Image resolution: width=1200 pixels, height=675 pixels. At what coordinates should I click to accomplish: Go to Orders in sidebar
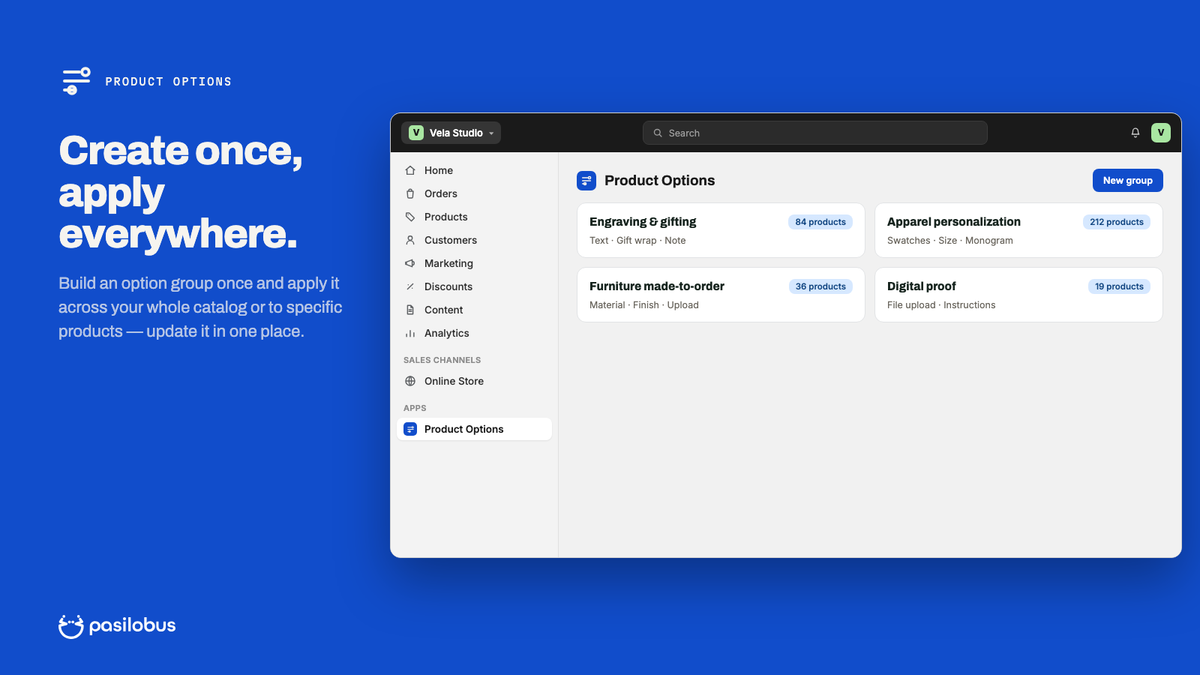[474, 194]
